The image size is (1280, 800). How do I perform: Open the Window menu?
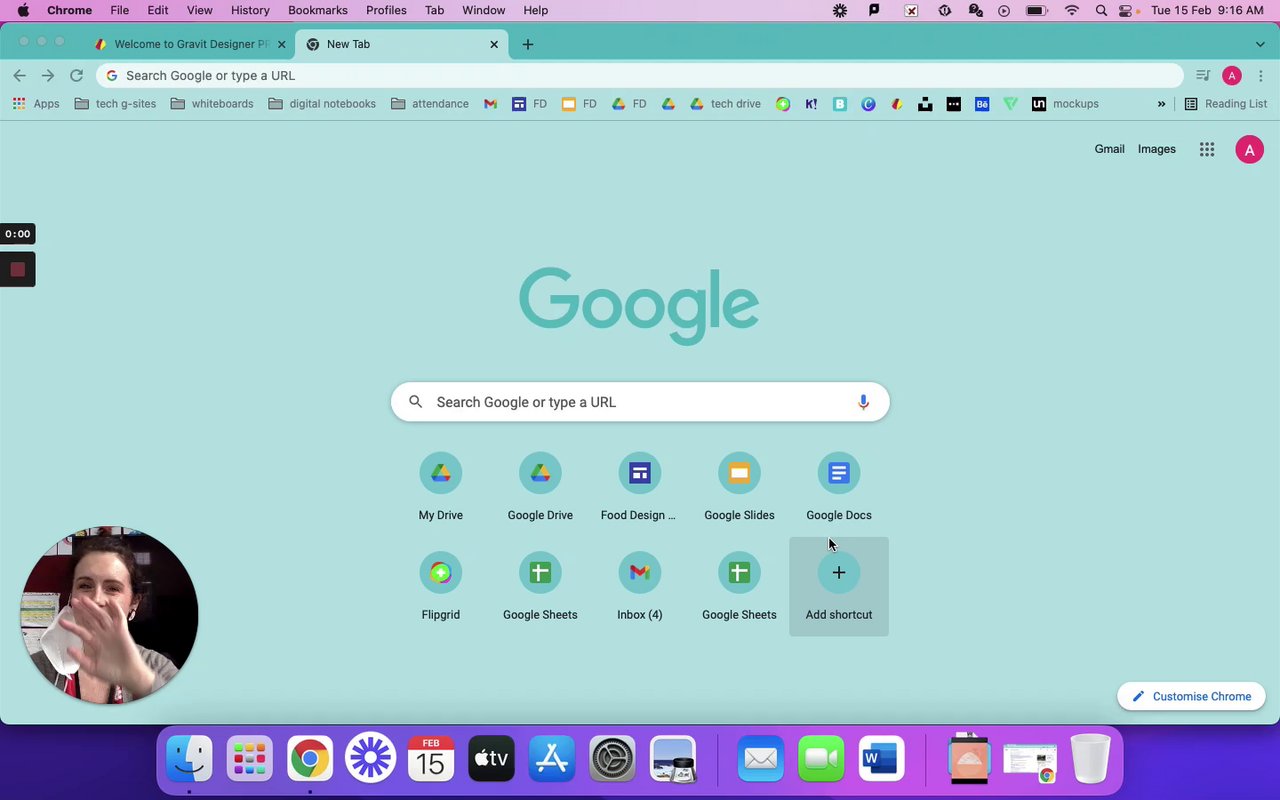tap(484, 10)
